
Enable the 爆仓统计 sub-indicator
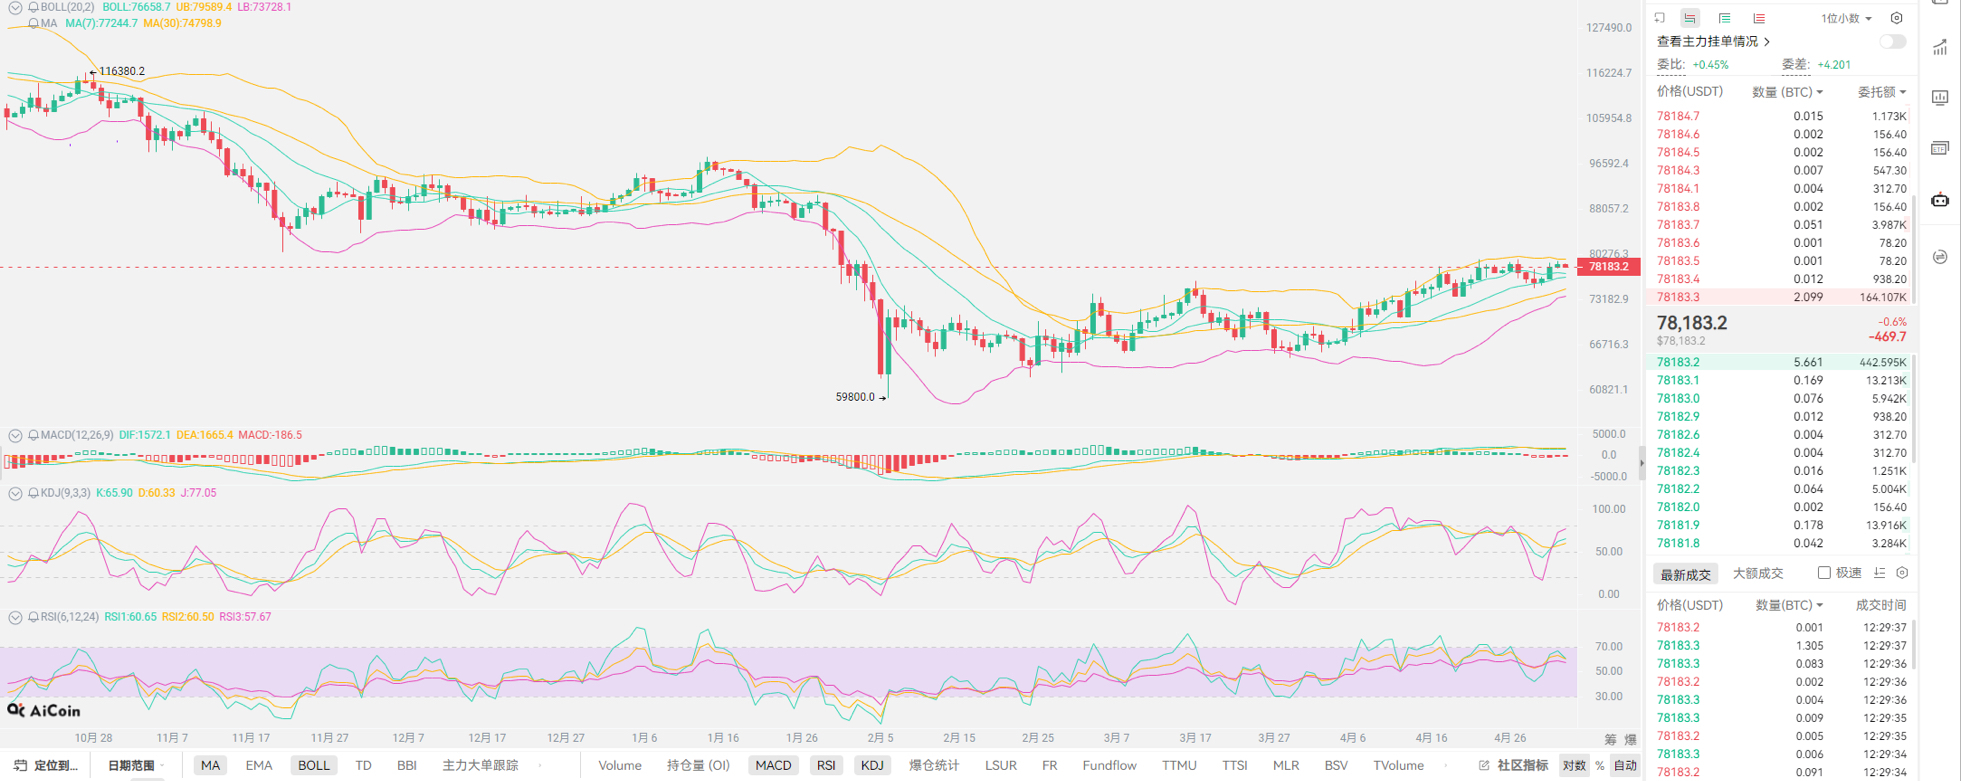pyautogui.click(x=934, y=766)
